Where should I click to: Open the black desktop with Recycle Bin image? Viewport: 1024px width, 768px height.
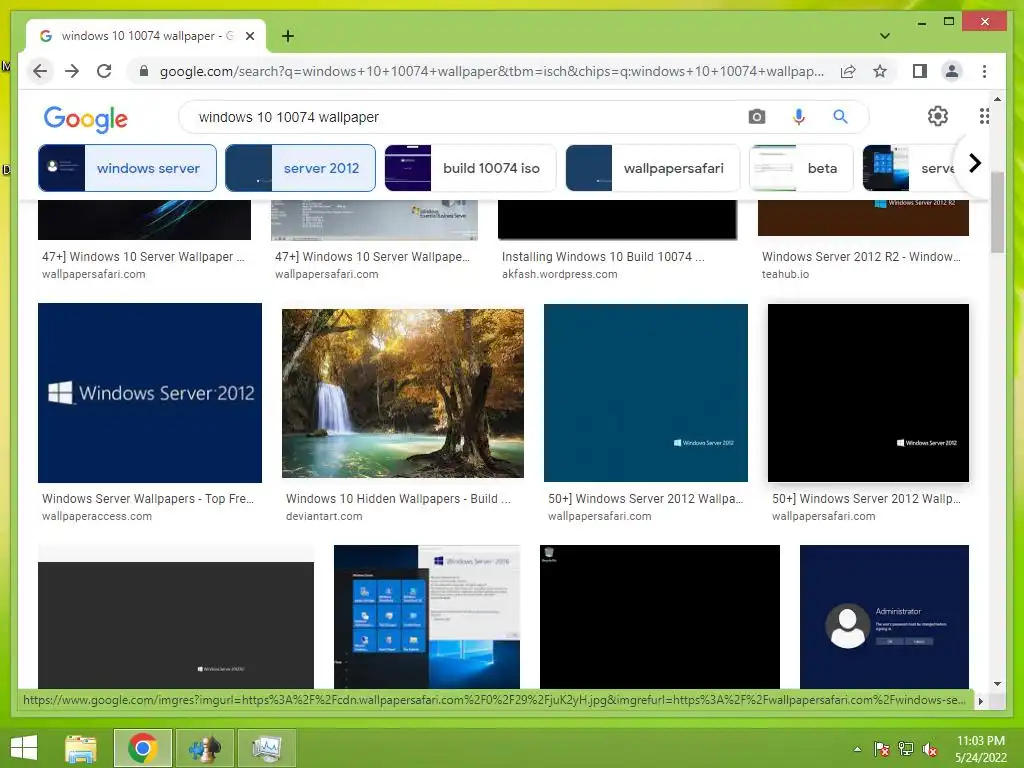click(660, 616)
